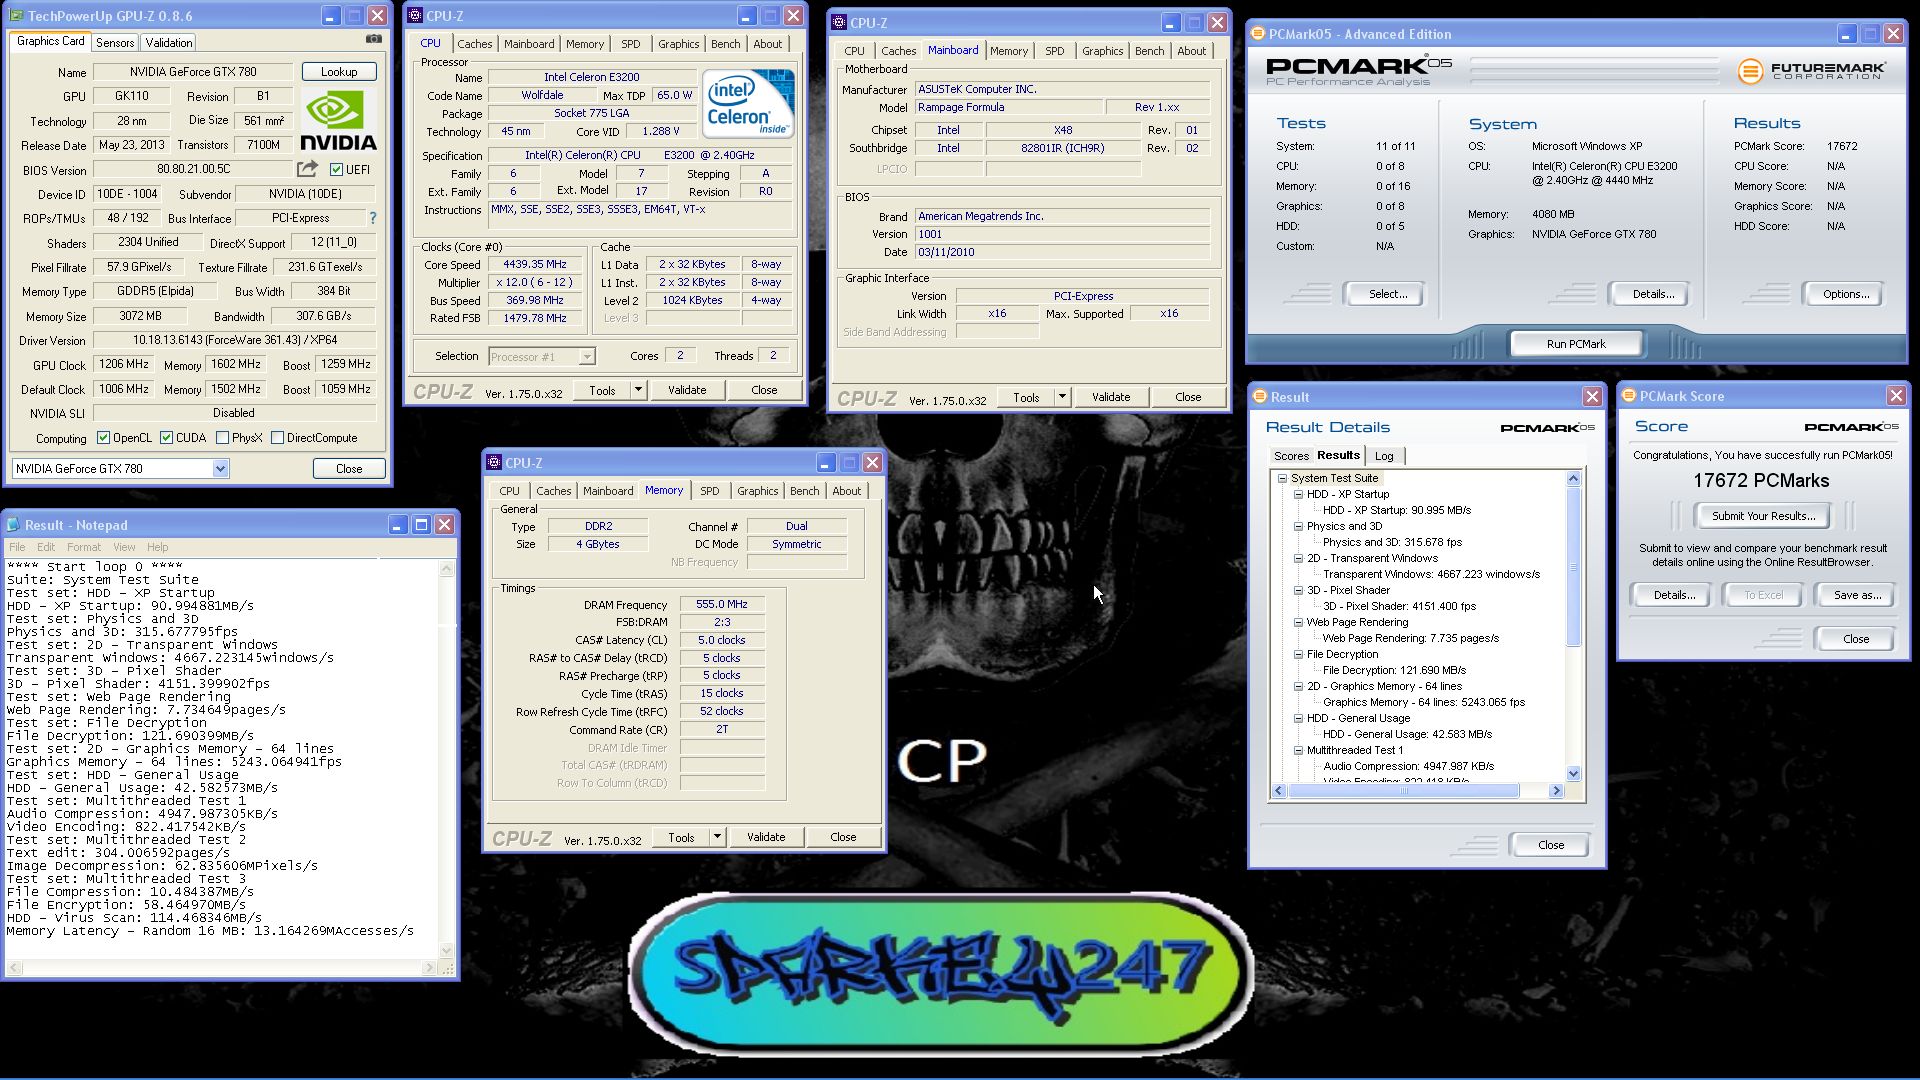
Task: Click the Core Speed value 4439.35 MHz
Action: tap(535, 265)
